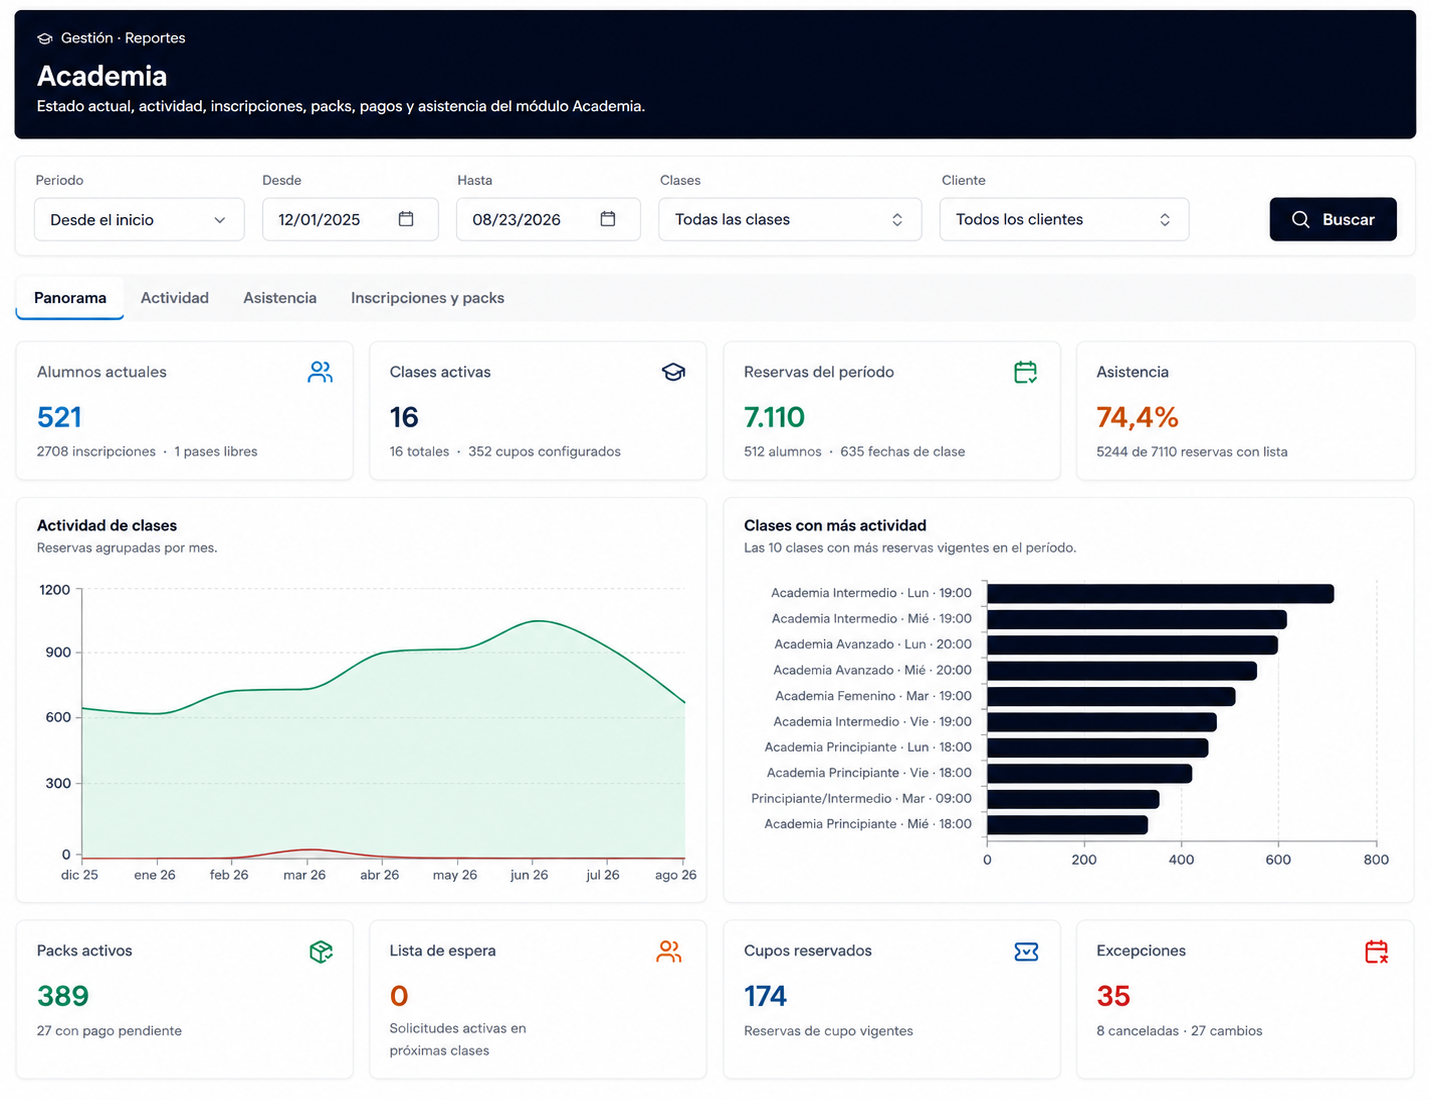
Task: Click the graduation cap icon beside Gestión · Reportes
Action: (x=44, y=38)
